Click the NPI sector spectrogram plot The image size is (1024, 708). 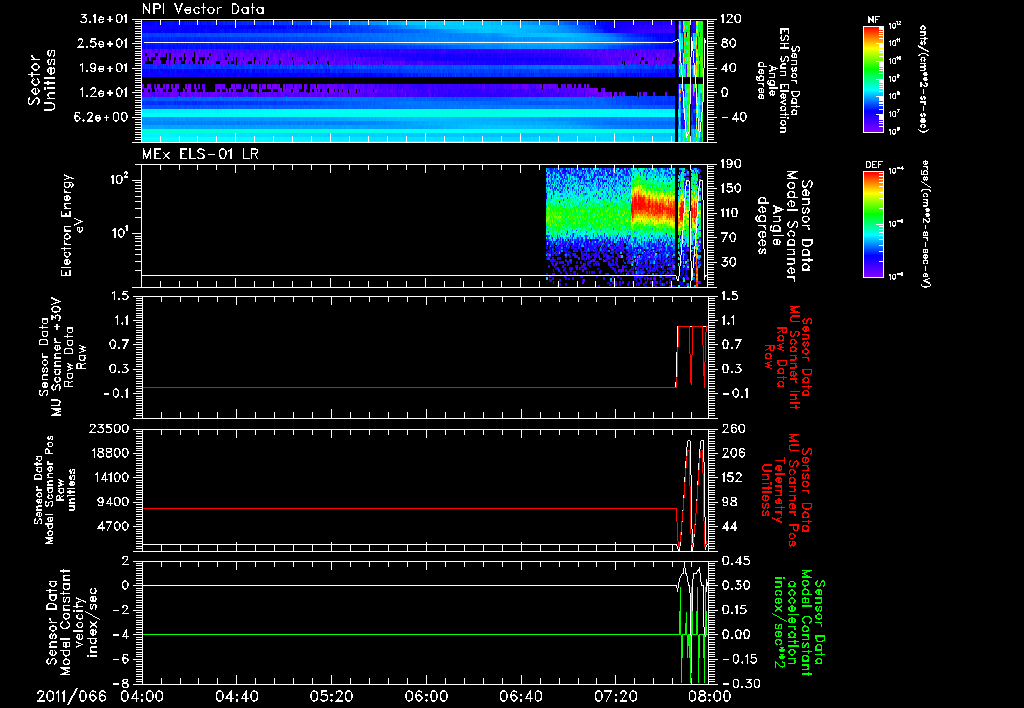(x=425, y=80)
